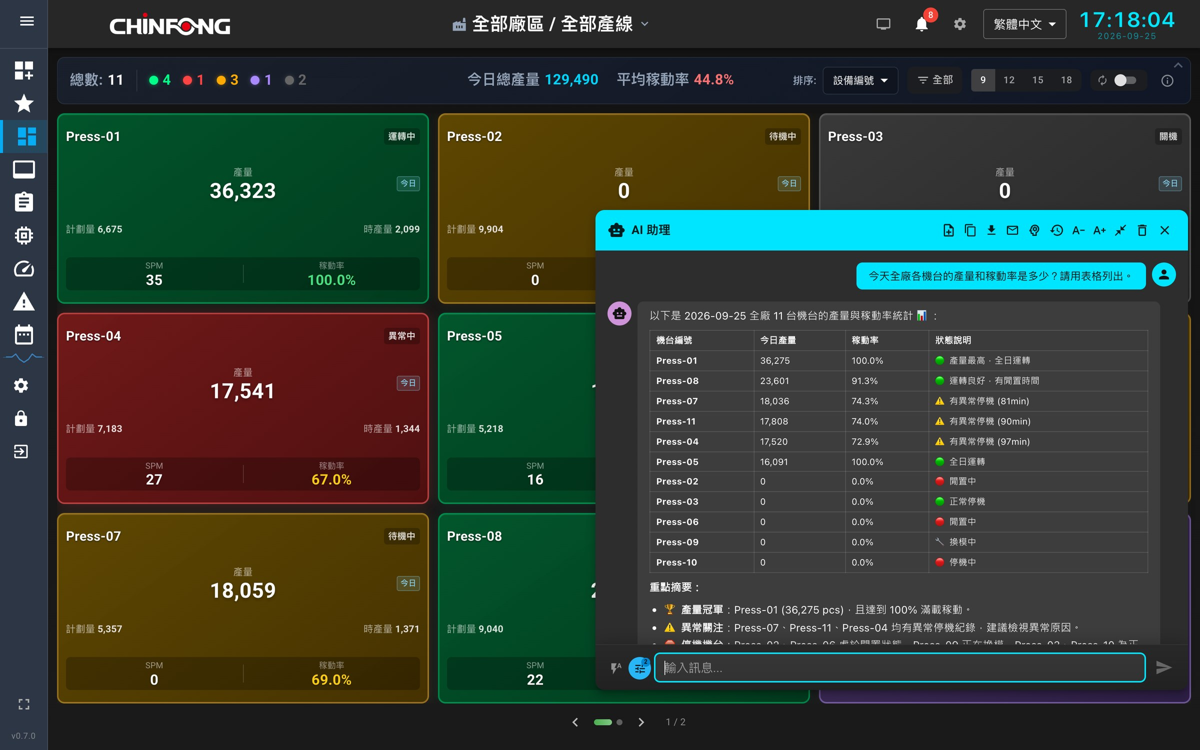Click the screen display icon in header
Image resolution: width=1200 pixels, height=750 pixels.
(883, 24)
